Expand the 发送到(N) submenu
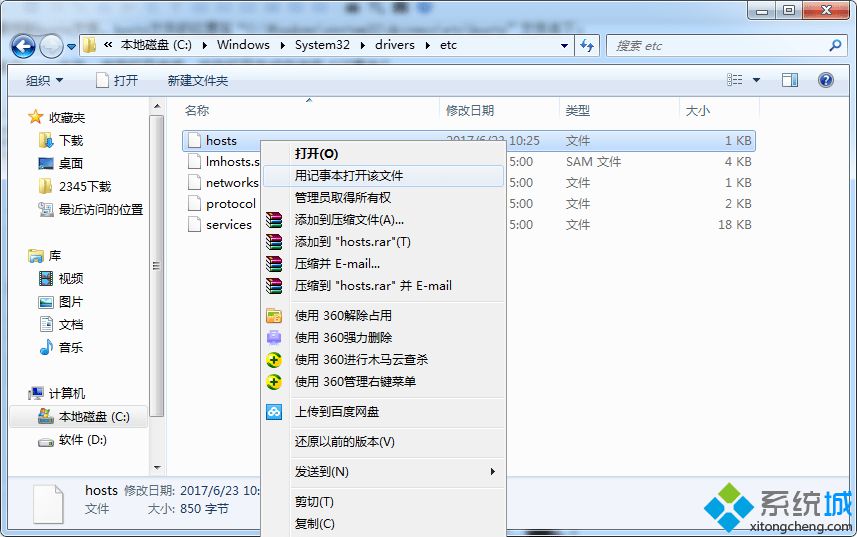 pyautogui.click(x=383, y=471)
